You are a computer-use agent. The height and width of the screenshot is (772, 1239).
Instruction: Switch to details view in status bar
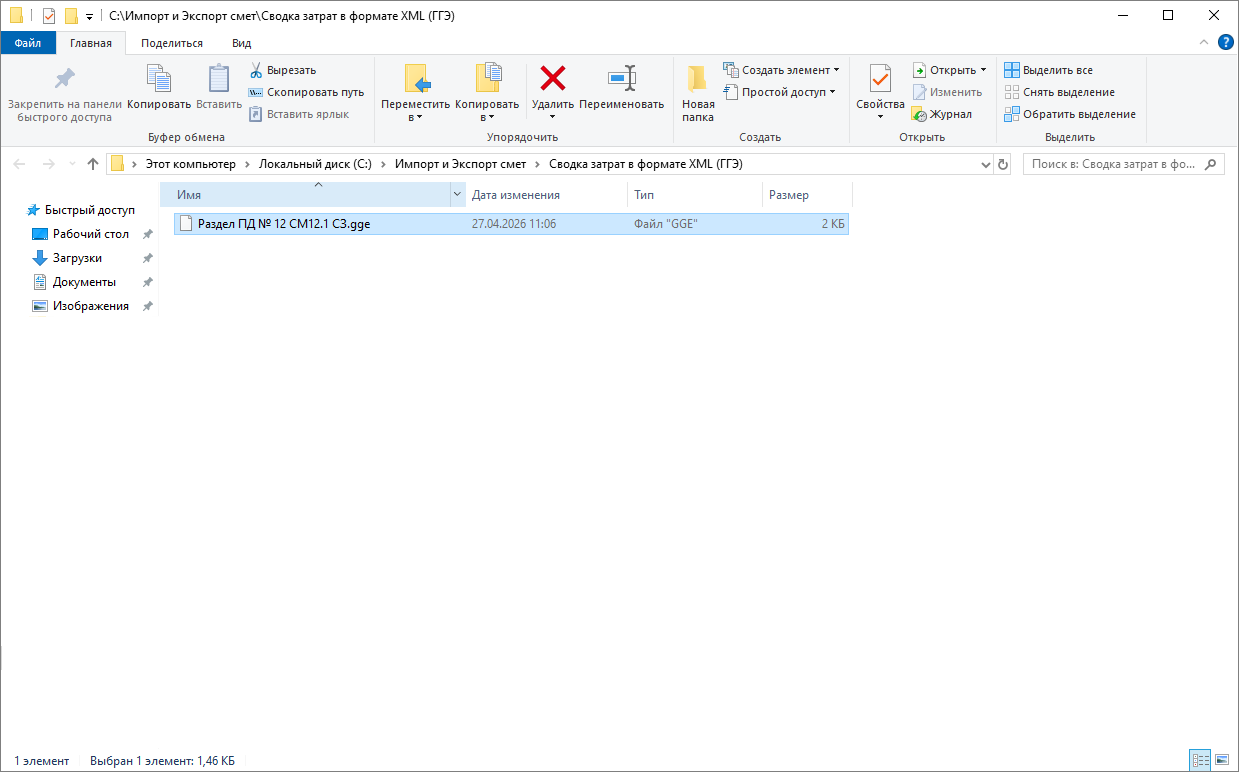point(1200,761)
